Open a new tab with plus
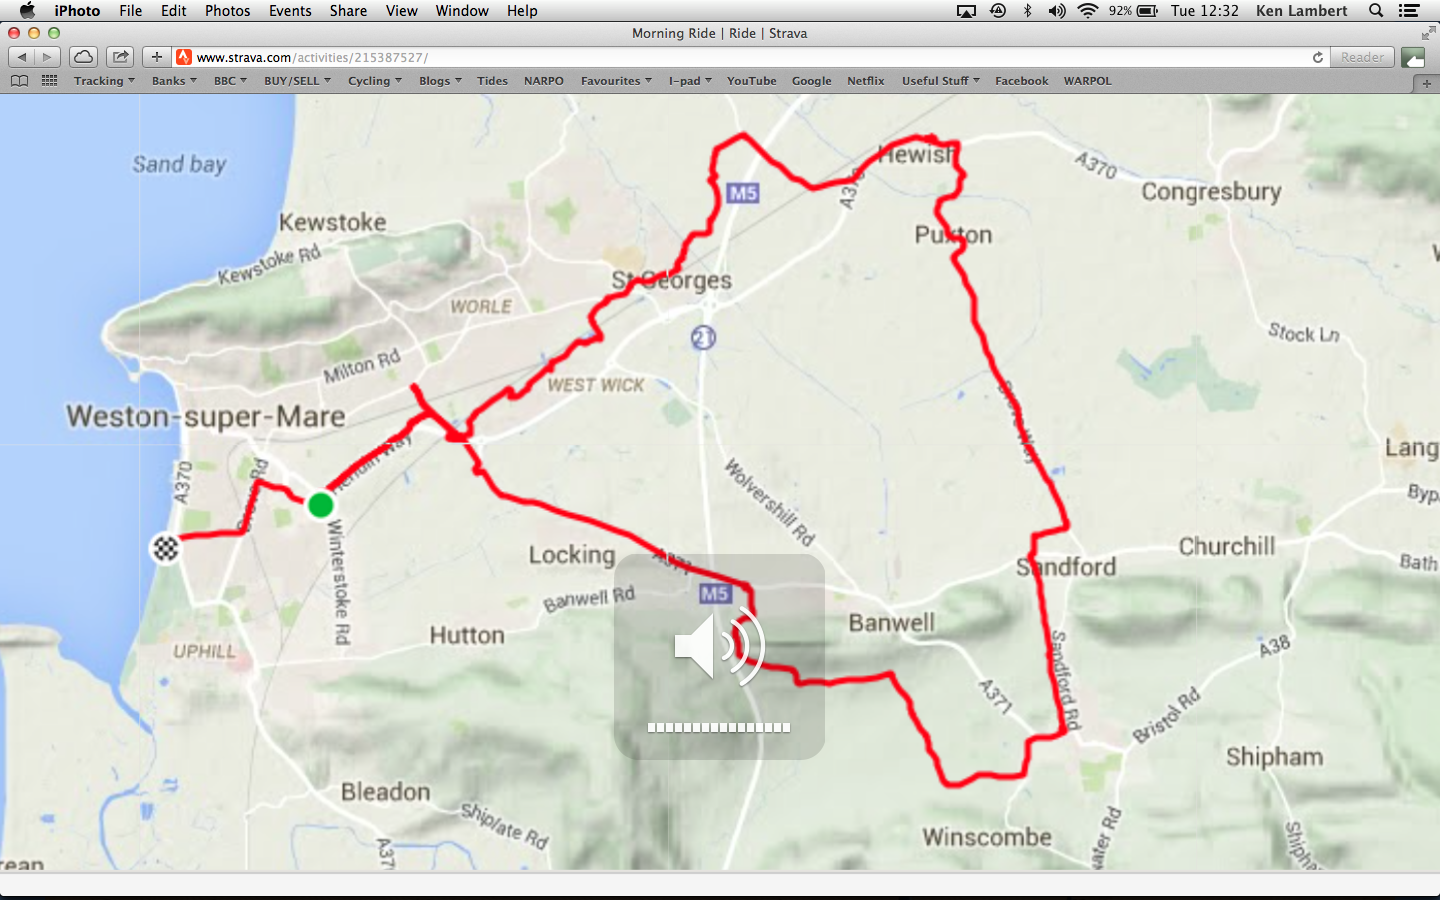 (1426, 83)
